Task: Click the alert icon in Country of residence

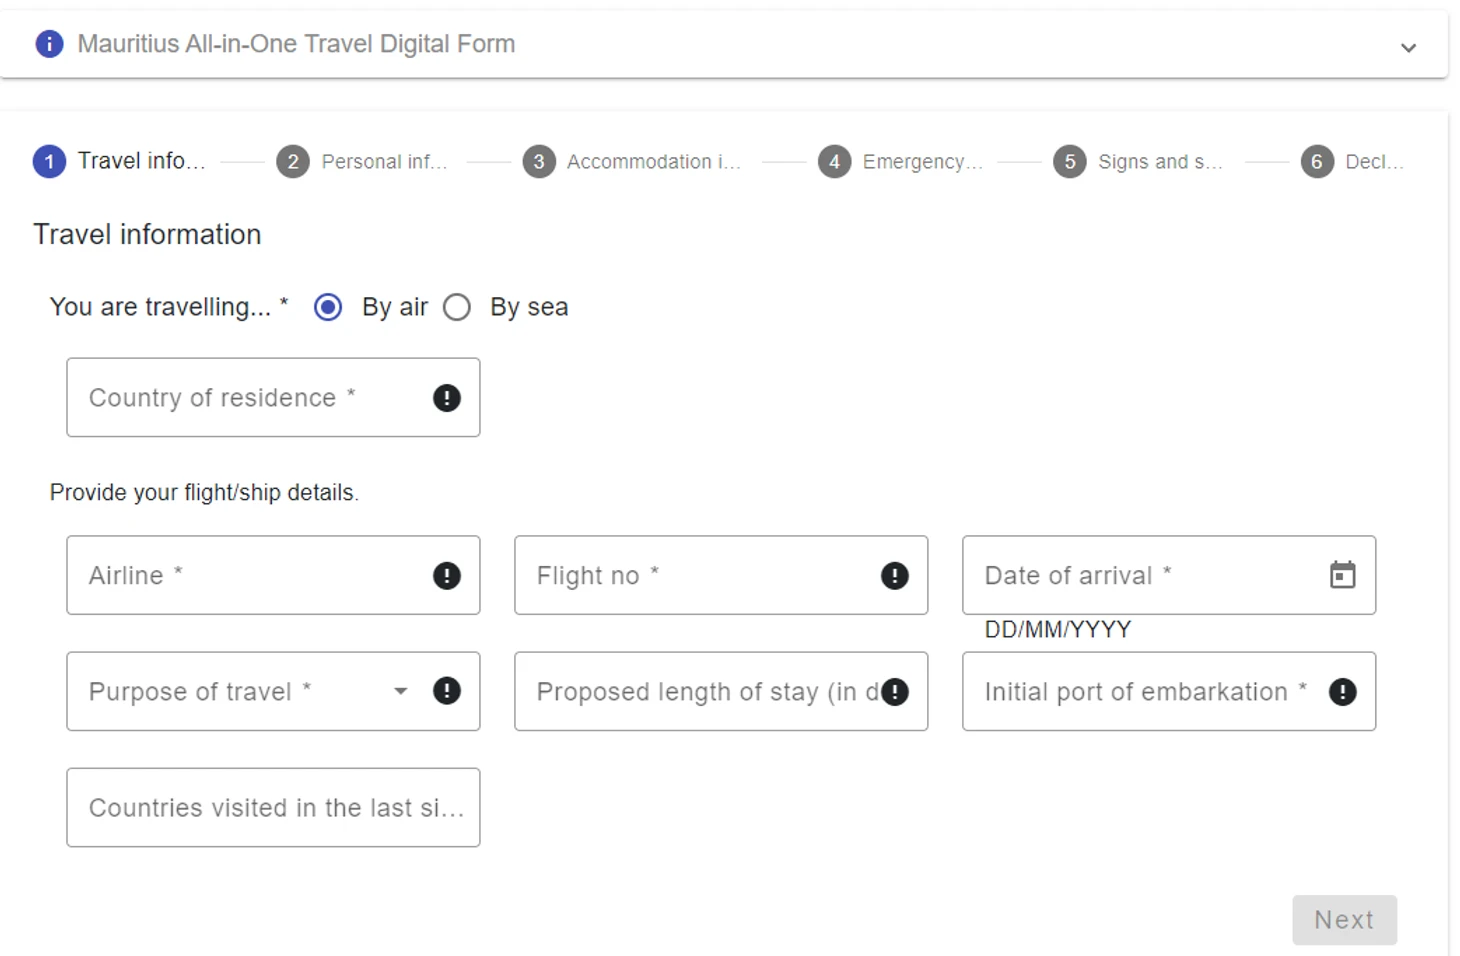Action: pyautogui.click(x=447, y=398)
